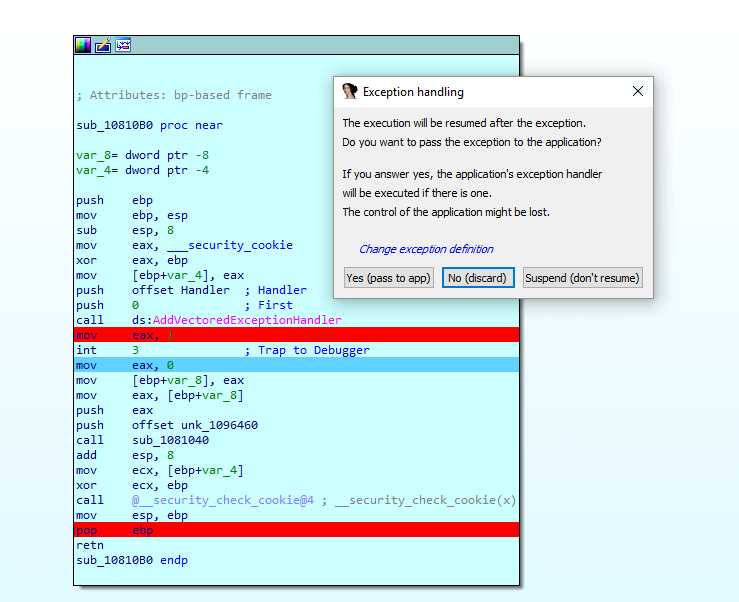The width and height of the screenshot is (739, 602).
Task: Click the IDA icon in Exception handling dialog
Action: [x=350, y=91]
